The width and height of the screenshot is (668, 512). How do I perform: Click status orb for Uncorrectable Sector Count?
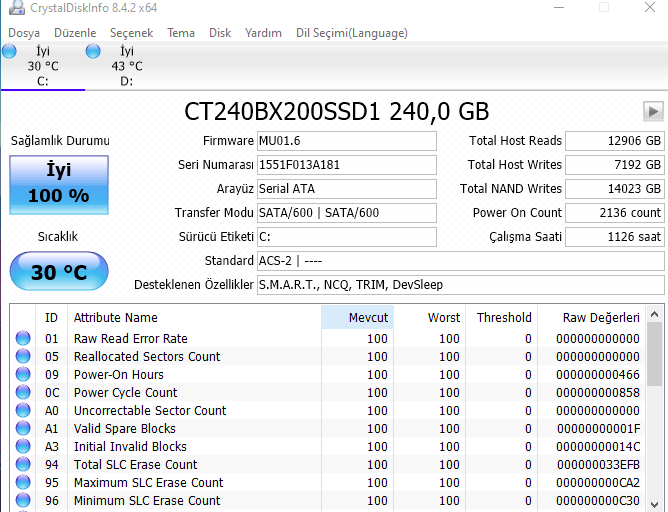tap(23, 410)
